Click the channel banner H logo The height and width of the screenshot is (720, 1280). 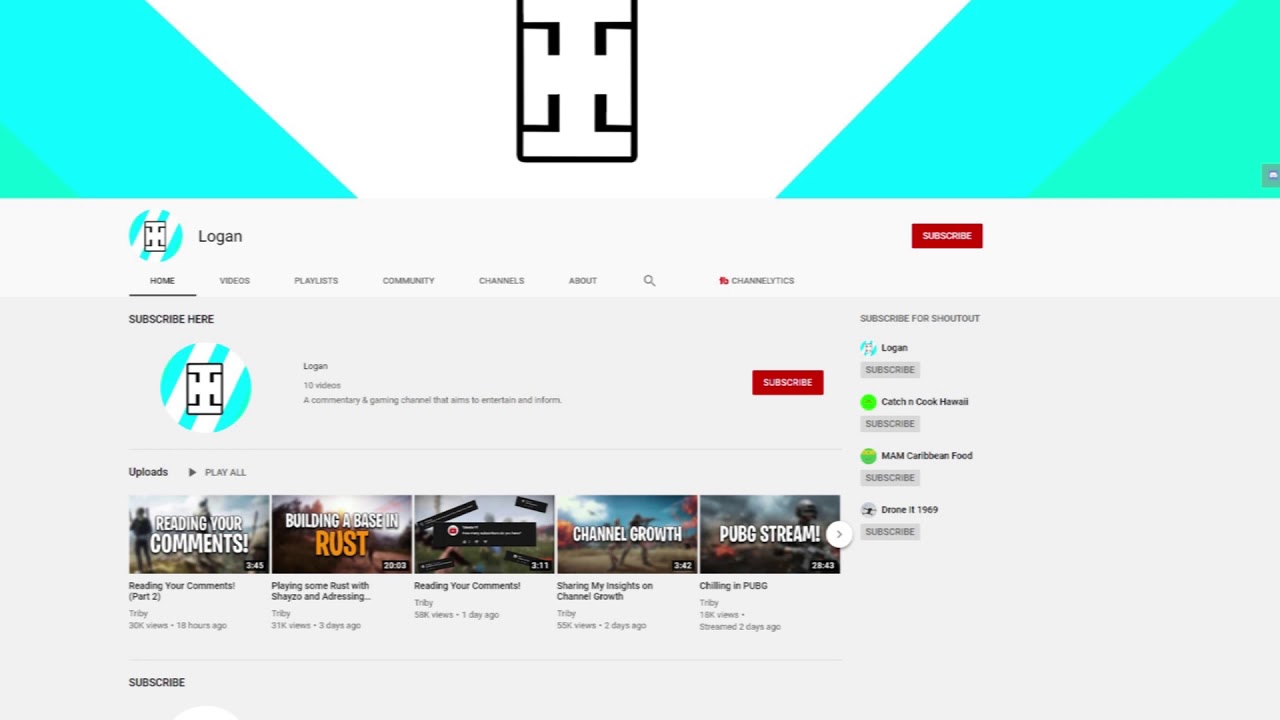(x=577, y=80)
